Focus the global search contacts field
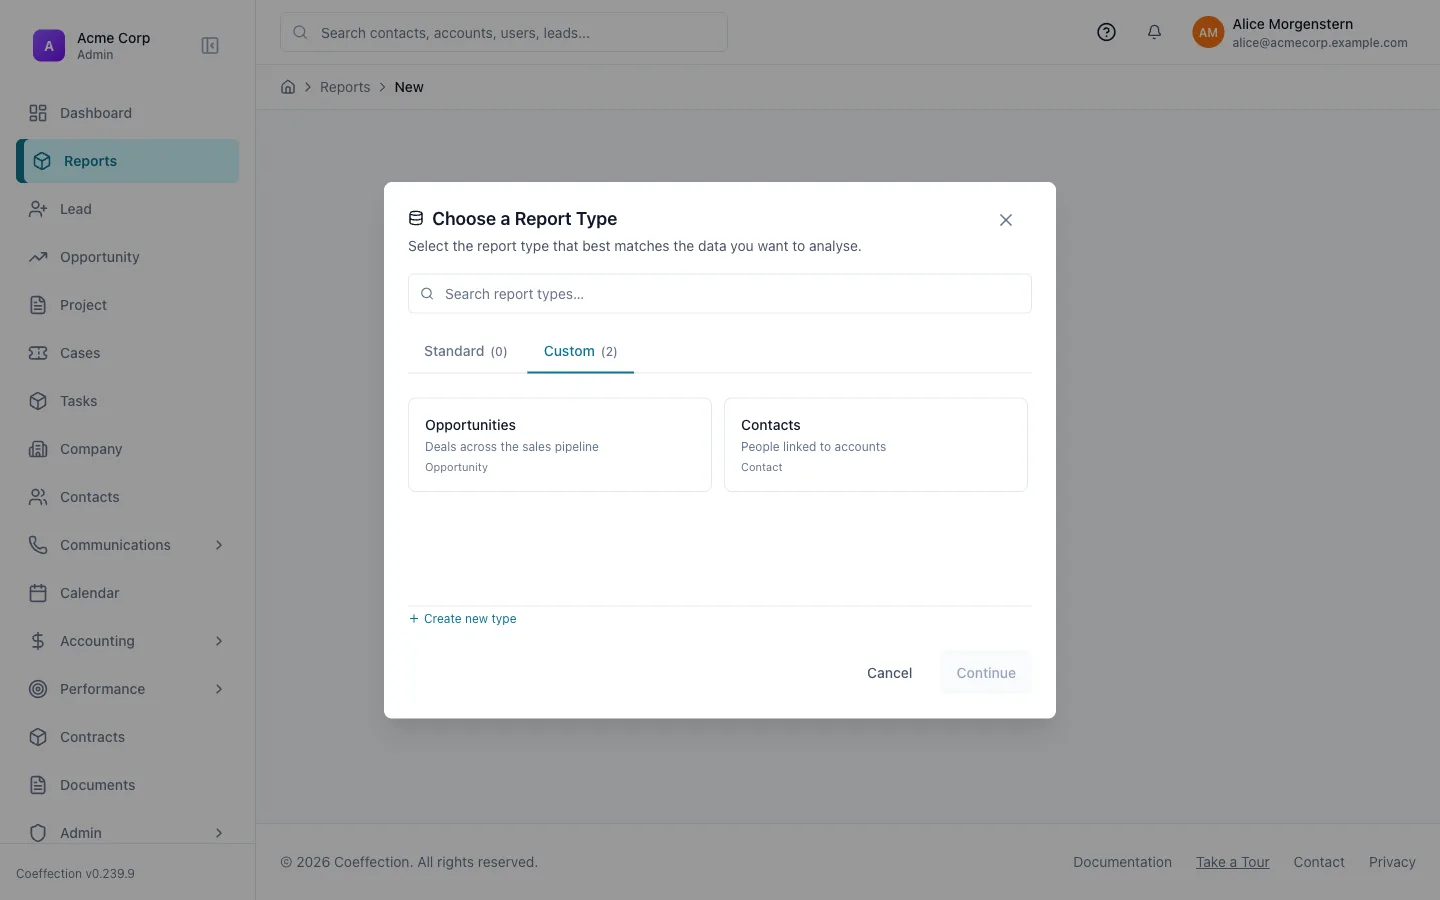This screenshot has width=1440, height=900. [x=504, y=32]
